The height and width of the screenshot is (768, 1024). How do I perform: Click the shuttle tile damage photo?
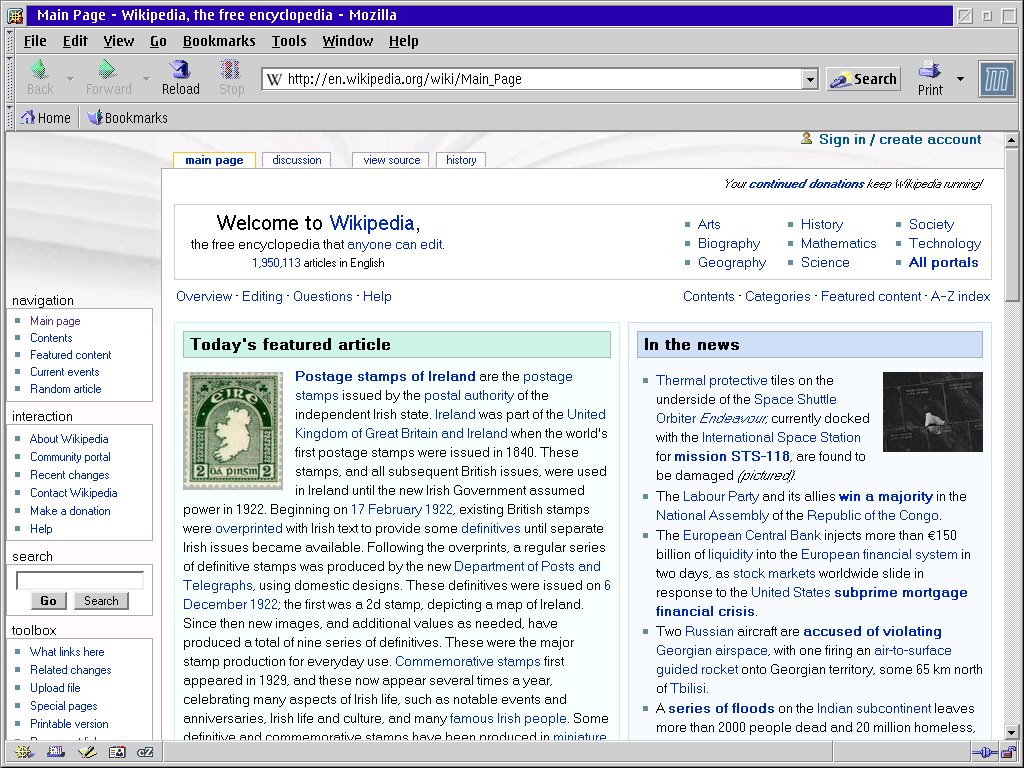point(933,411)
